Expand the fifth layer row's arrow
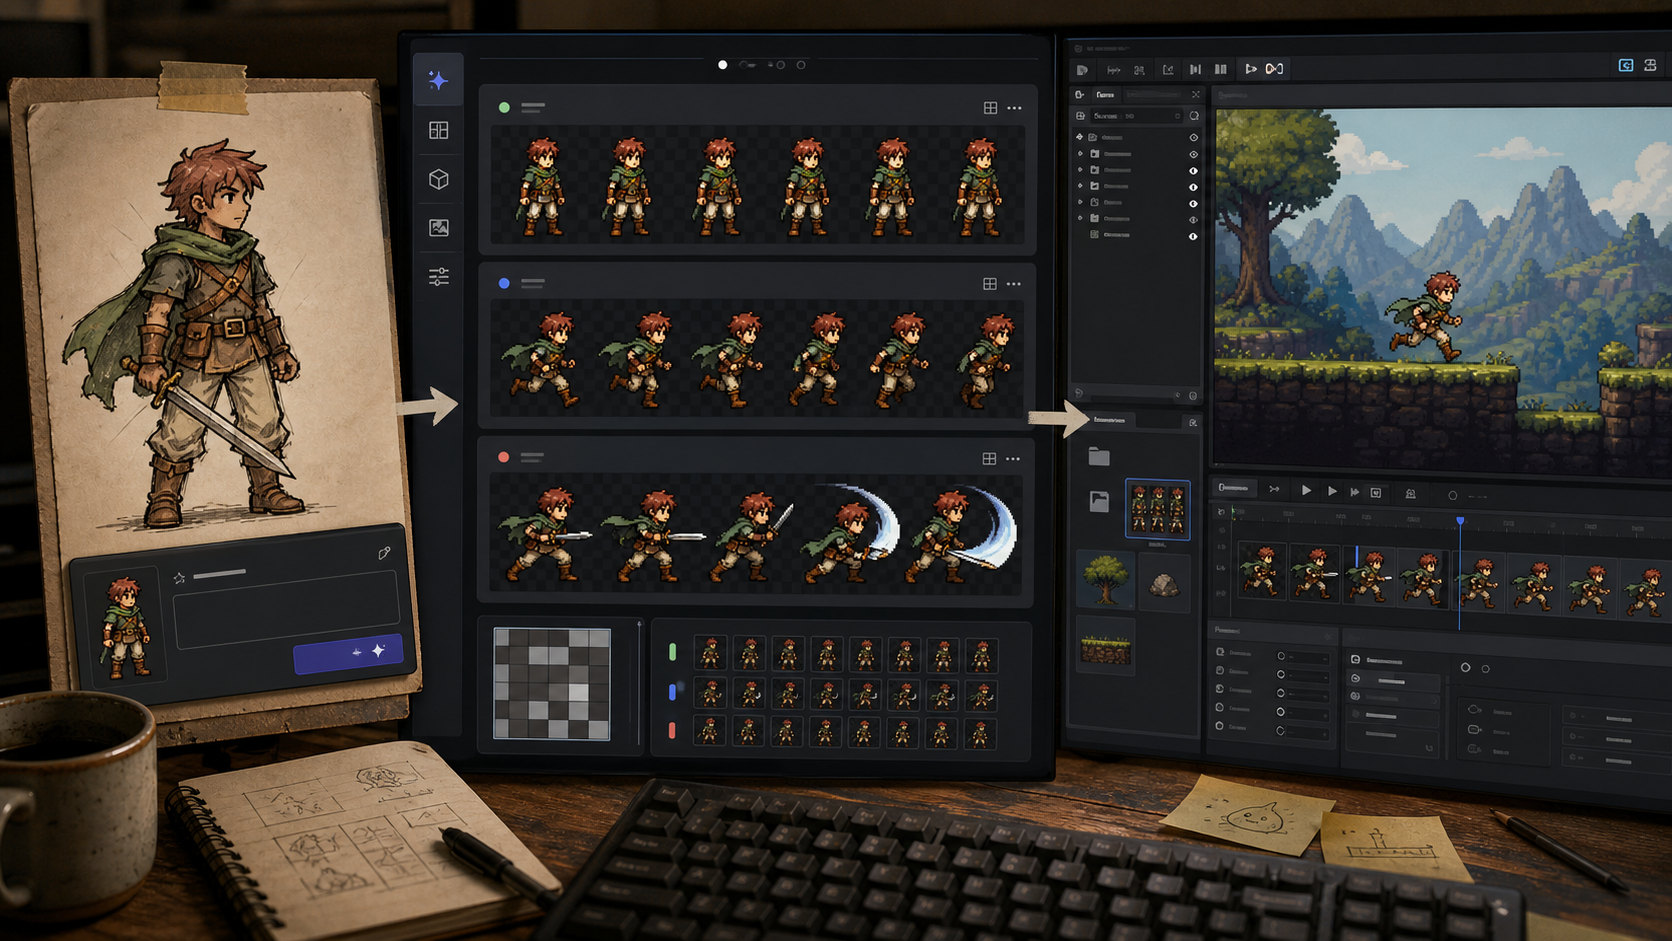Image resolution: width=1672 pixels, height=941 pixels. click(1080, 202)
